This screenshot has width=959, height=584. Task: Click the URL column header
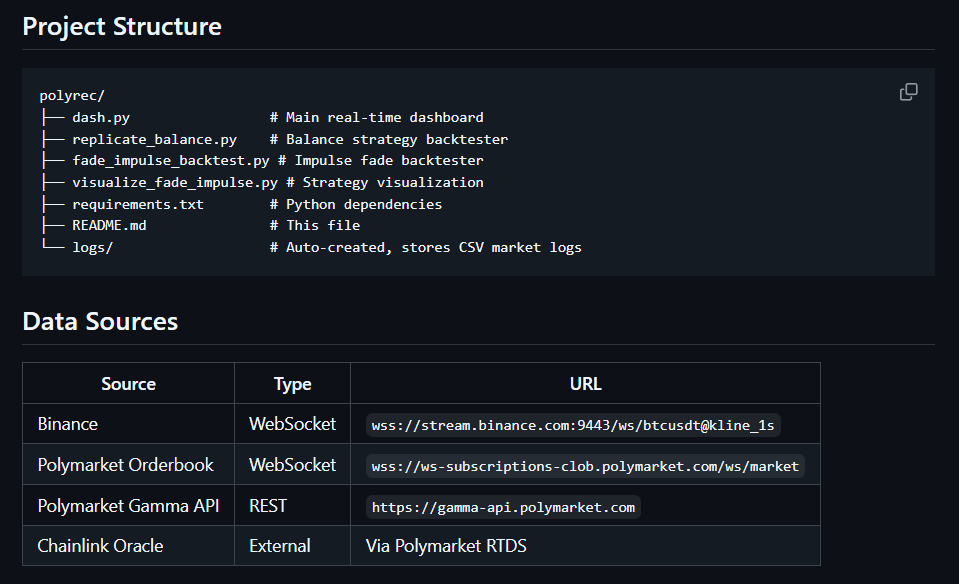(585, 384)
